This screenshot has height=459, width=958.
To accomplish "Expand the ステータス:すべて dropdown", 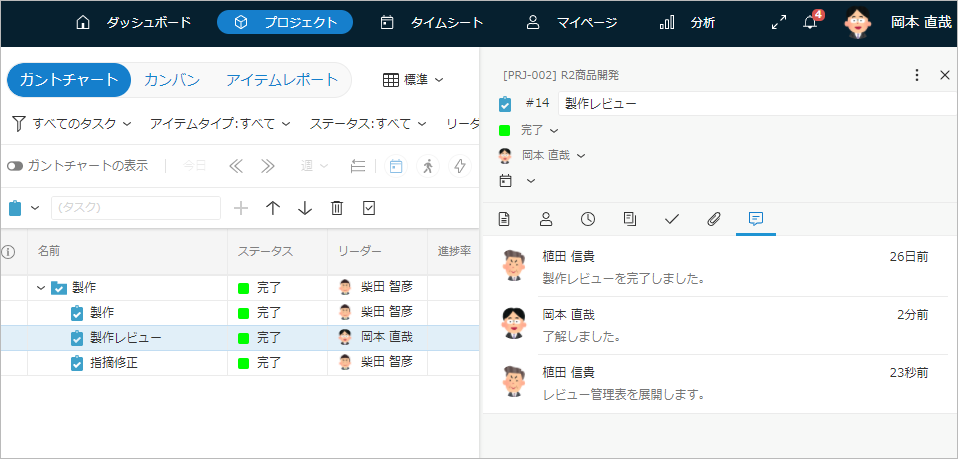I will click(x=368, y=124).
